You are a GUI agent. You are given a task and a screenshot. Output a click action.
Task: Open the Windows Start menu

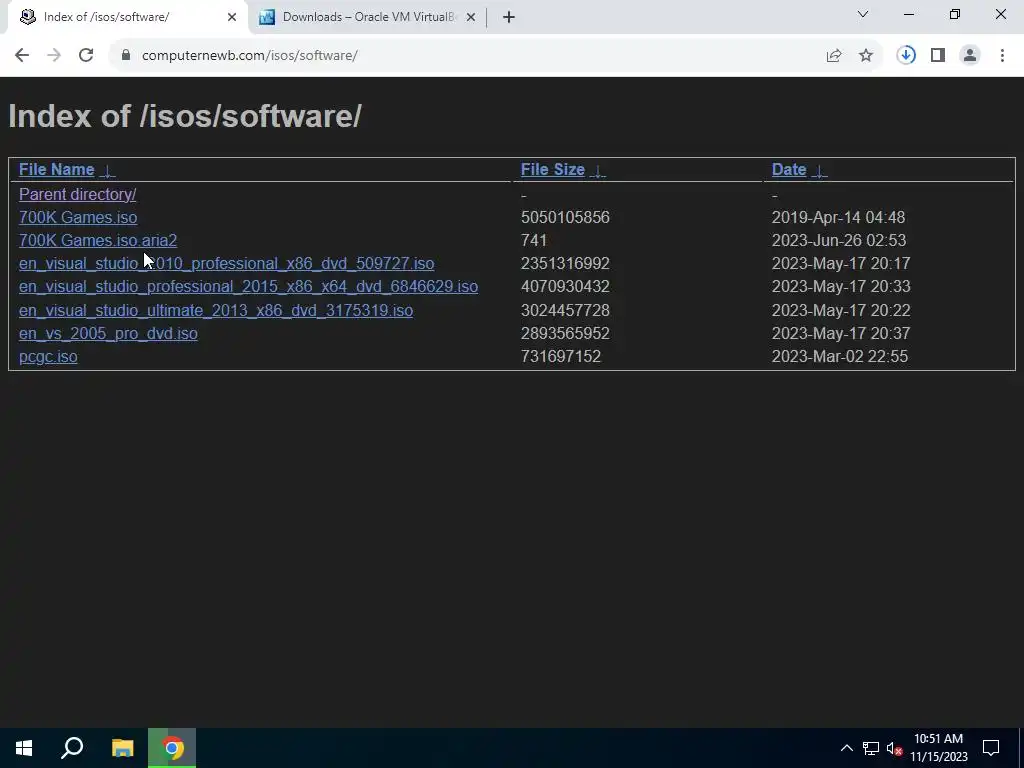[x=24, y=748]
